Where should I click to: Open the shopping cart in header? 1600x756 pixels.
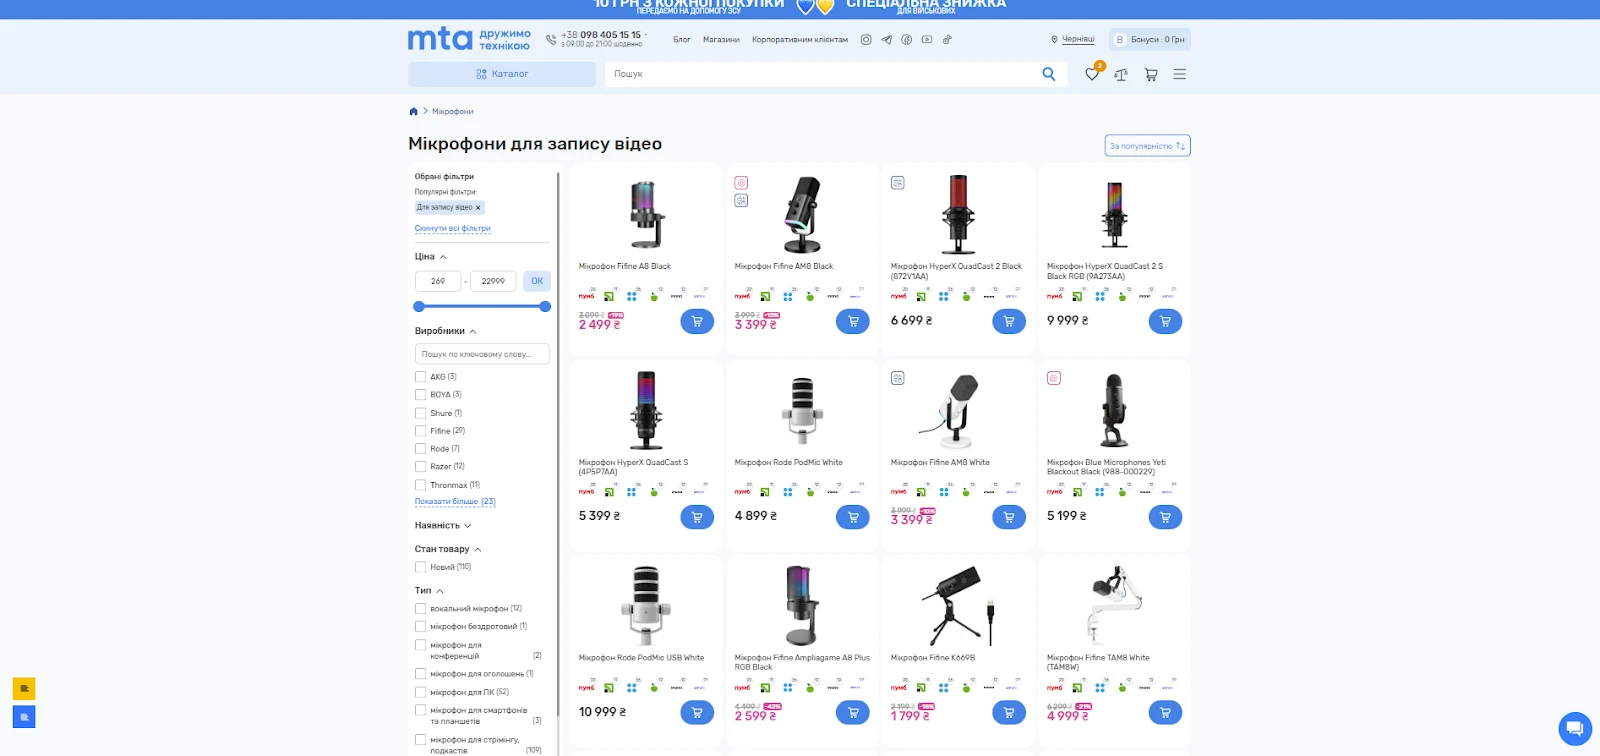(1151, 74)
